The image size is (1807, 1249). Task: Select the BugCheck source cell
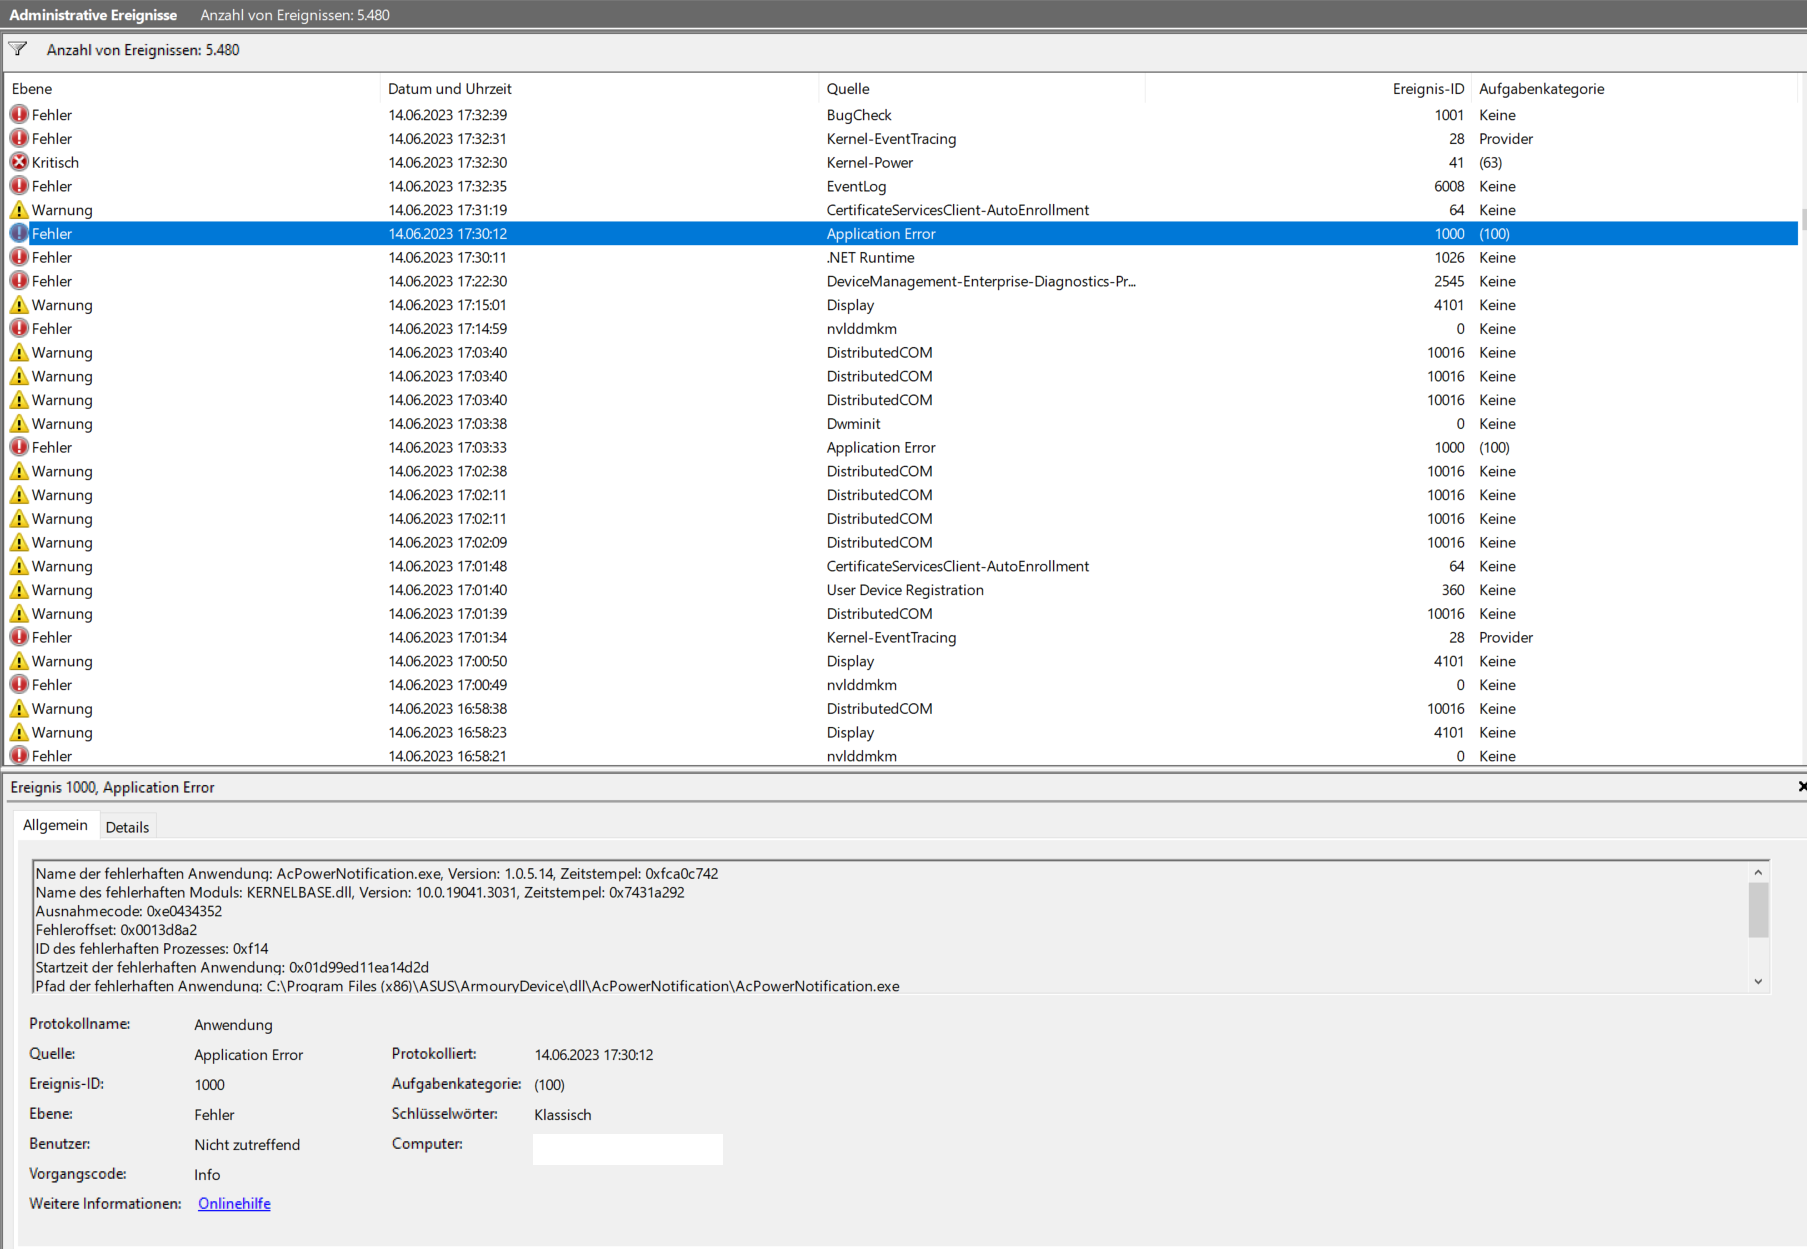(859, 115)
